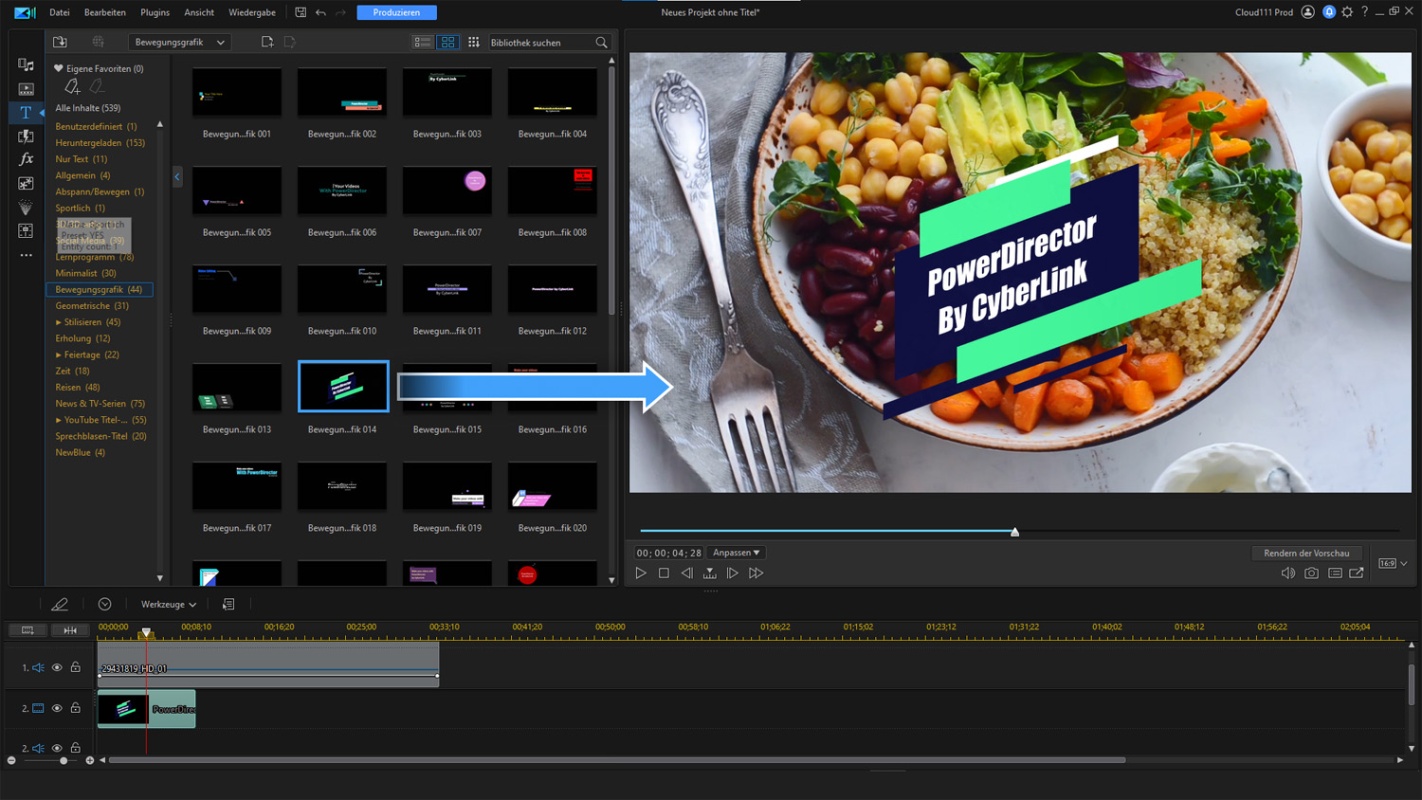The image size is (1422, 800).
Task: Lock track 1
Action: [75, 667]
